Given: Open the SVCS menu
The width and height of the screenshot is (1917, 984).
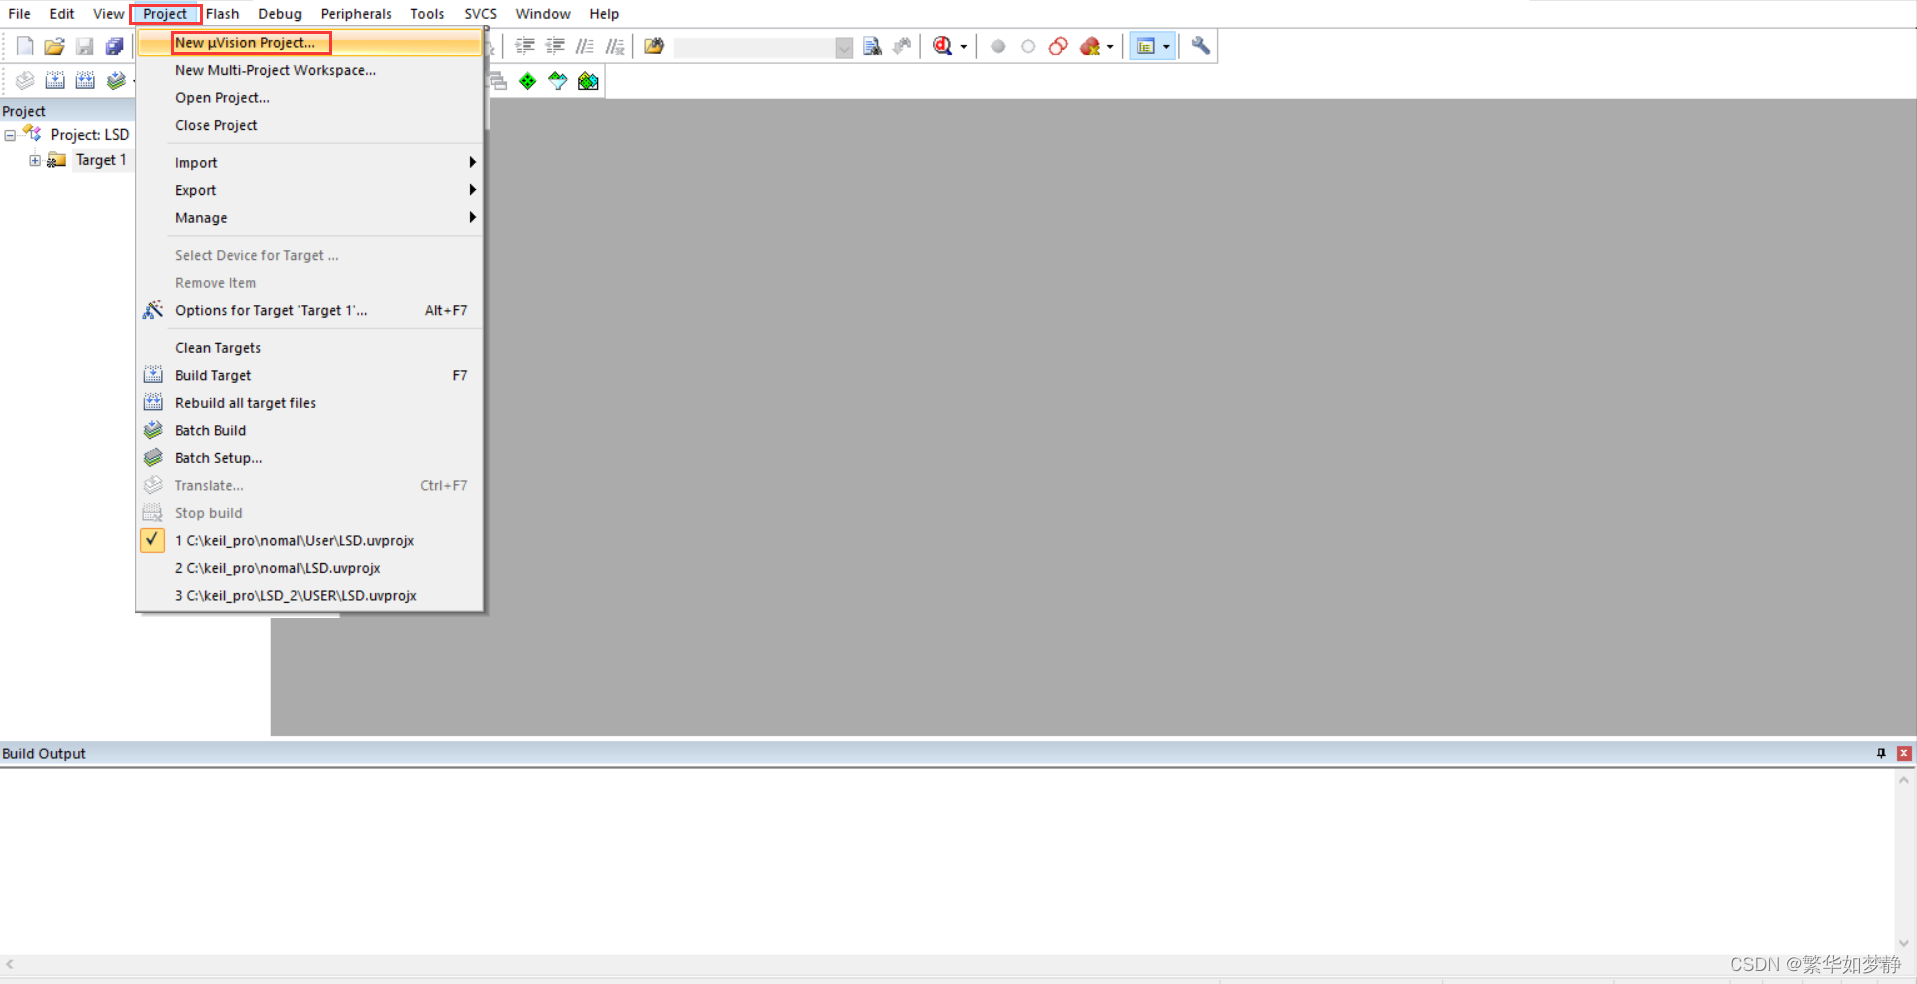Looking at the screenshot, I should coord(480,14).
